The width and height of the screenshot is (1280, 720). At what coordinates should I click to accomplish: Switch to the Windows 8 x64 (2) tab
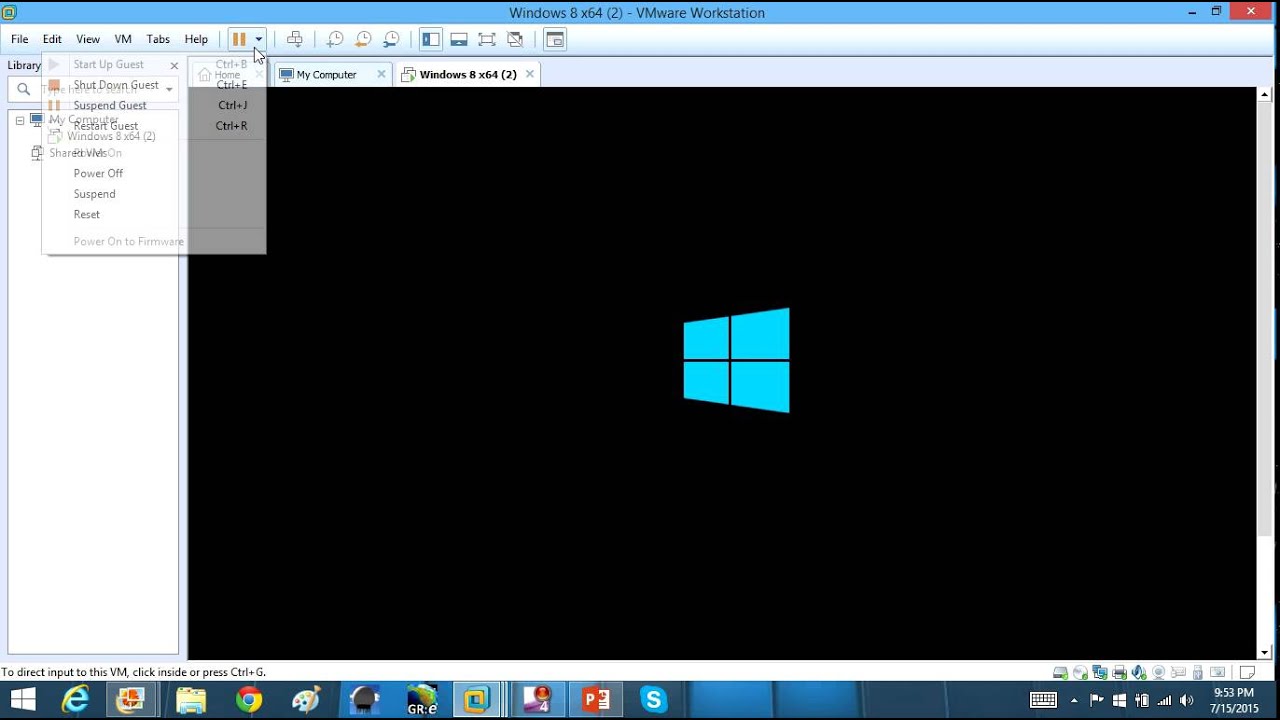tap(468, 74)
